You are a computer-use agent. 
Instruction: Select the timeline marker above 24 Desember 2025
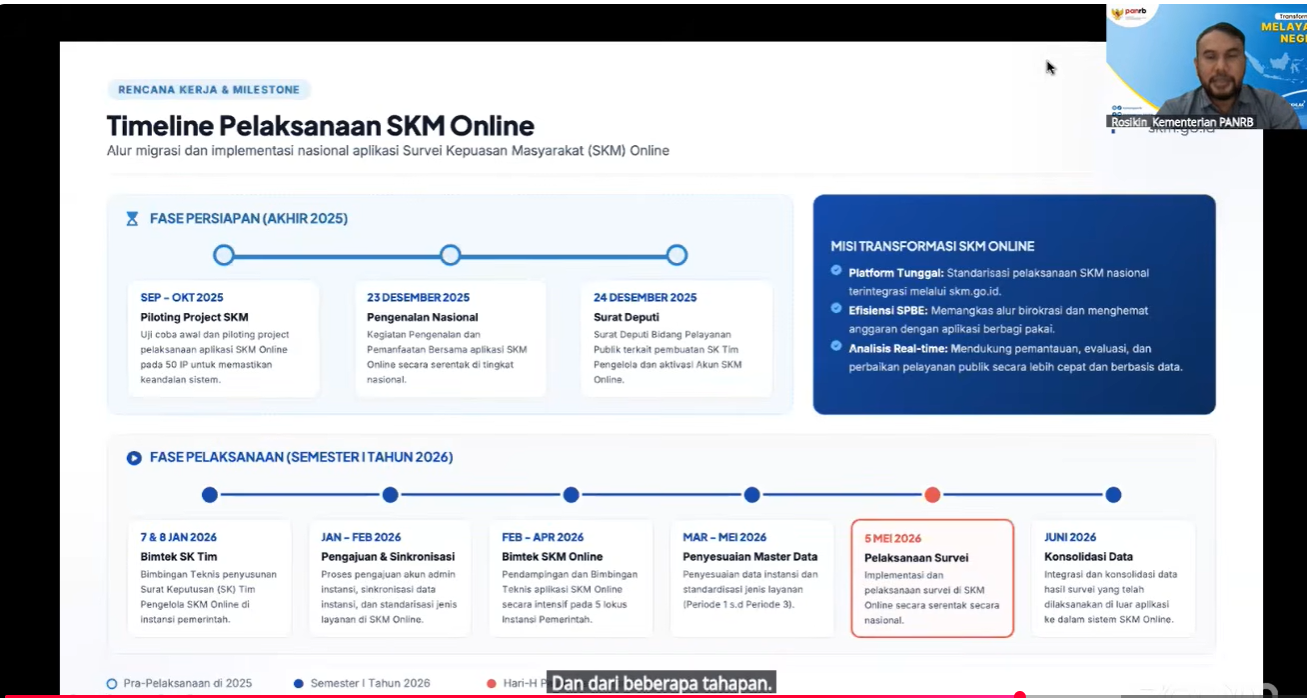tap(677, 255)
